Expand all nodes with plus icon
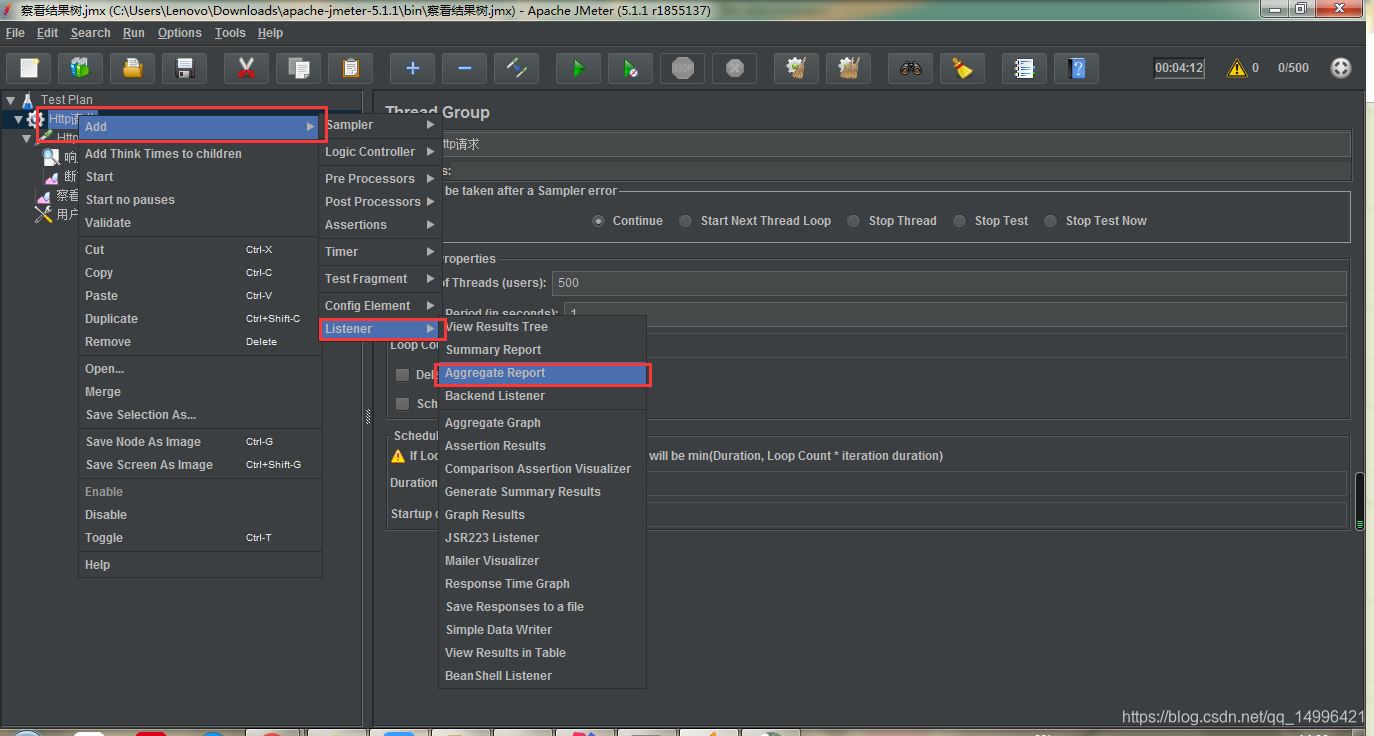The image size is (1374, 736). (412, 68)
